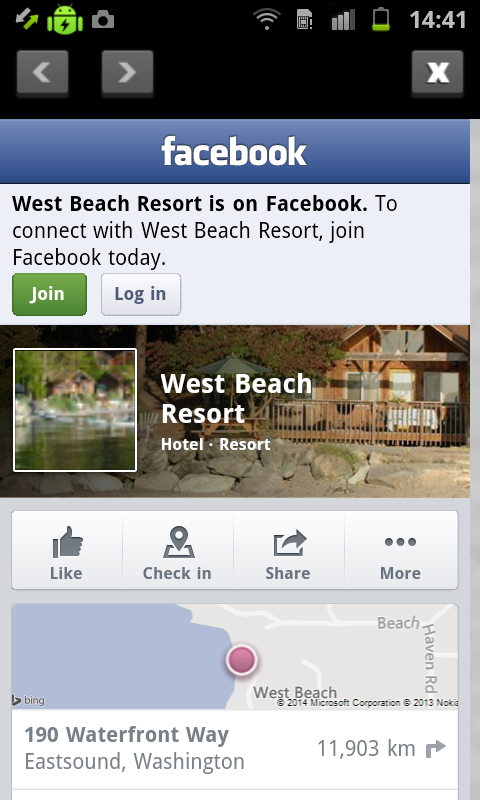Screen dimensions: 480x800
Task: Open the More options menu
Action: 400,551
